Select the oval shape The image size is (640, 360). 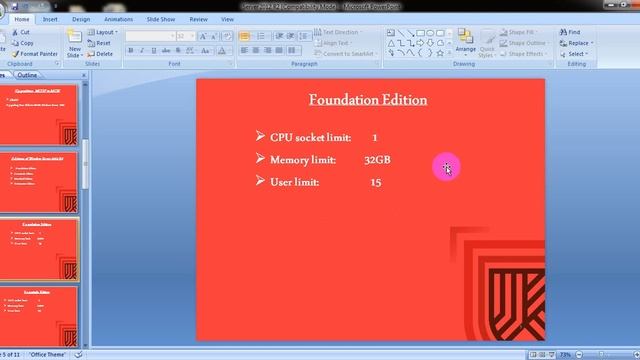[x=430, y=33]
